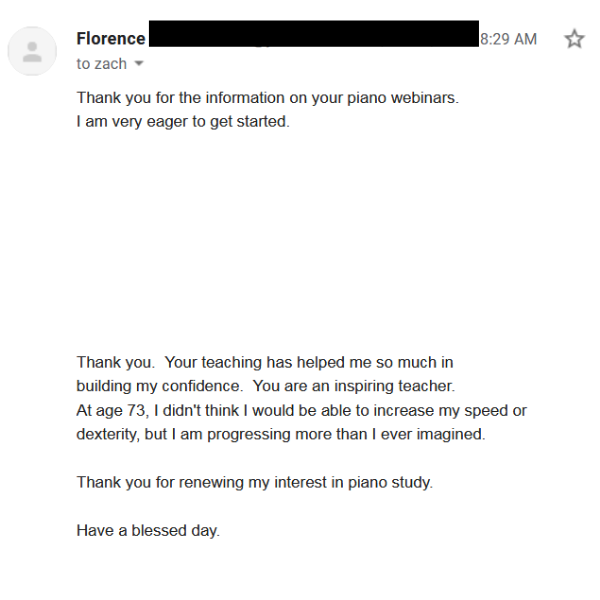Click the 'Have a blessed day.' closing line
This screenshot has width=600, height=600.
pos(148,530)
